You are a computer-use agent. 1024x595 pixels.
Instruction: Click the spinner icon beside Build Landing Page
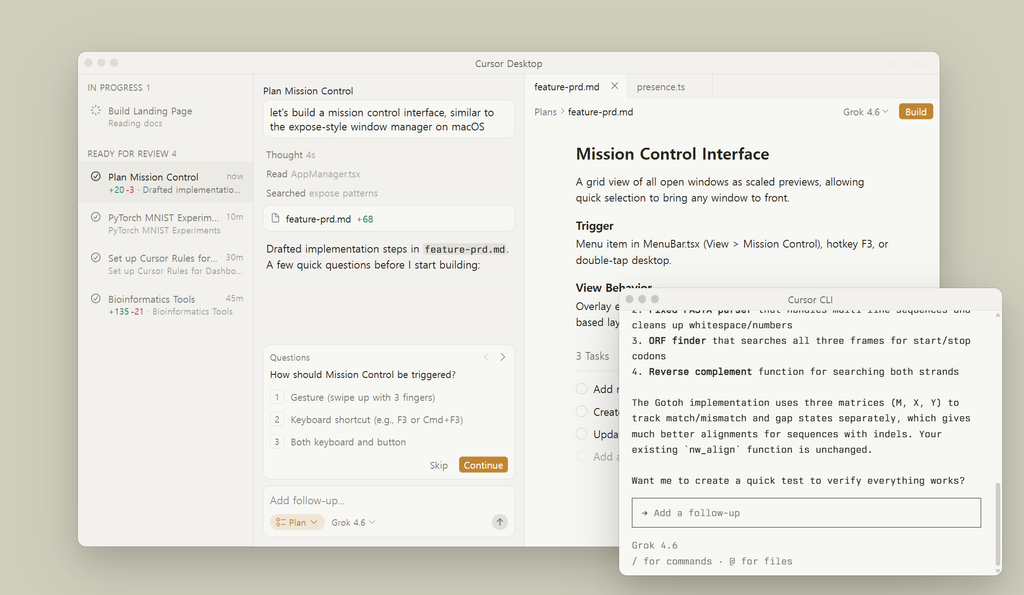[95, 110]
